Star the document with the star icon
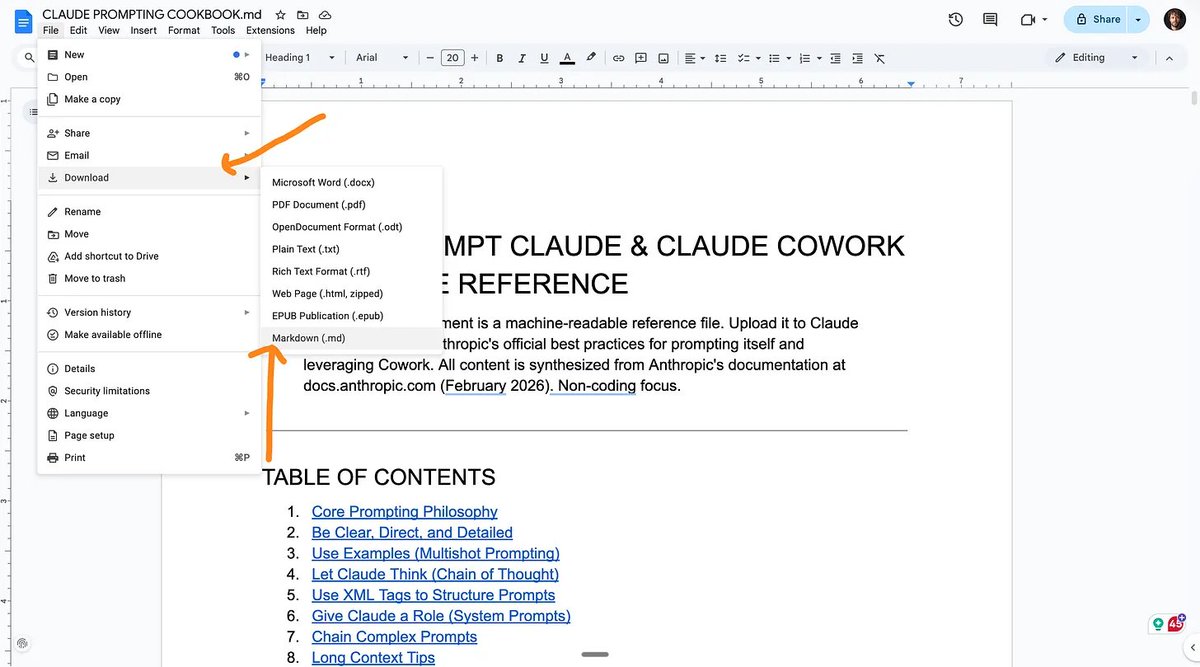 click(x=281, y=15)
